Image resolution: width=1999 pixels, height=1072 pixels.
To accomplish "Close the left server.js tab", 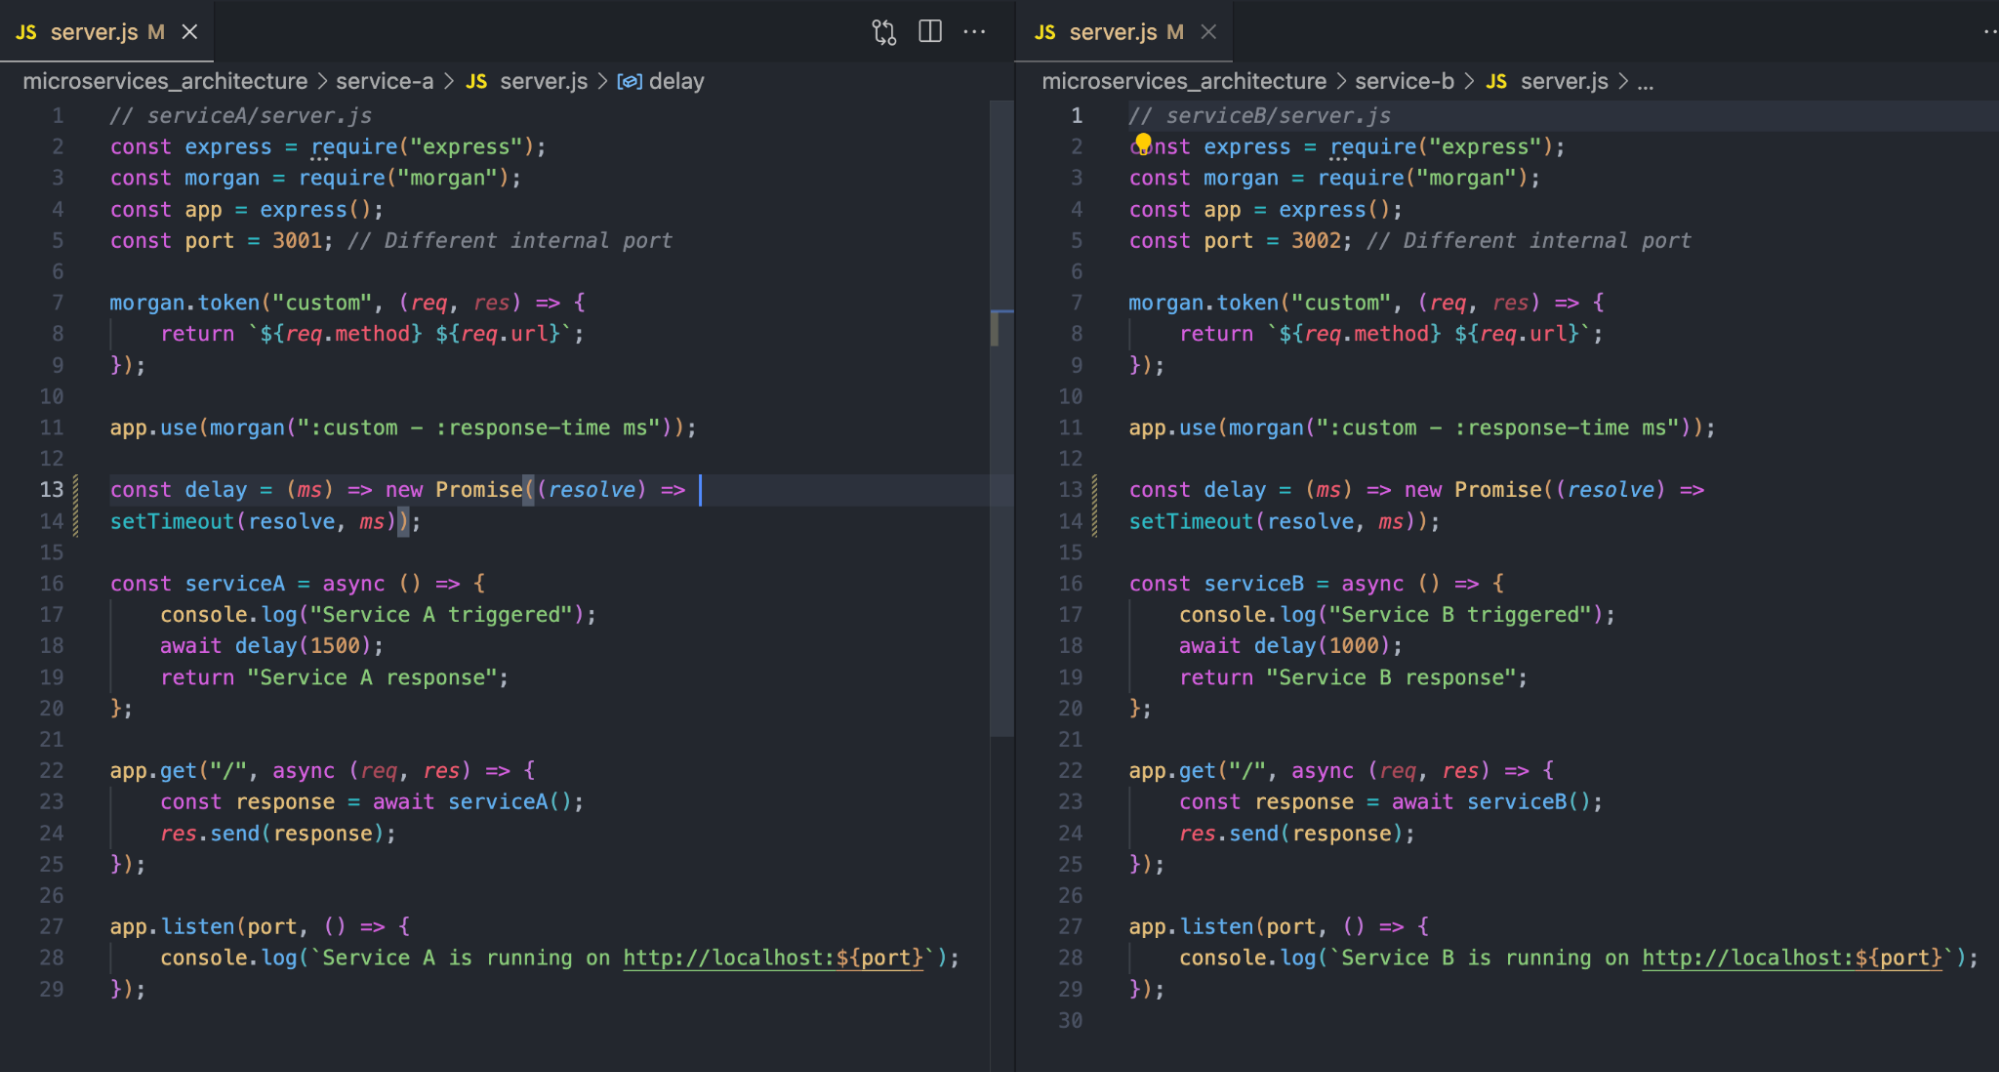I will (x=189, y=32).
